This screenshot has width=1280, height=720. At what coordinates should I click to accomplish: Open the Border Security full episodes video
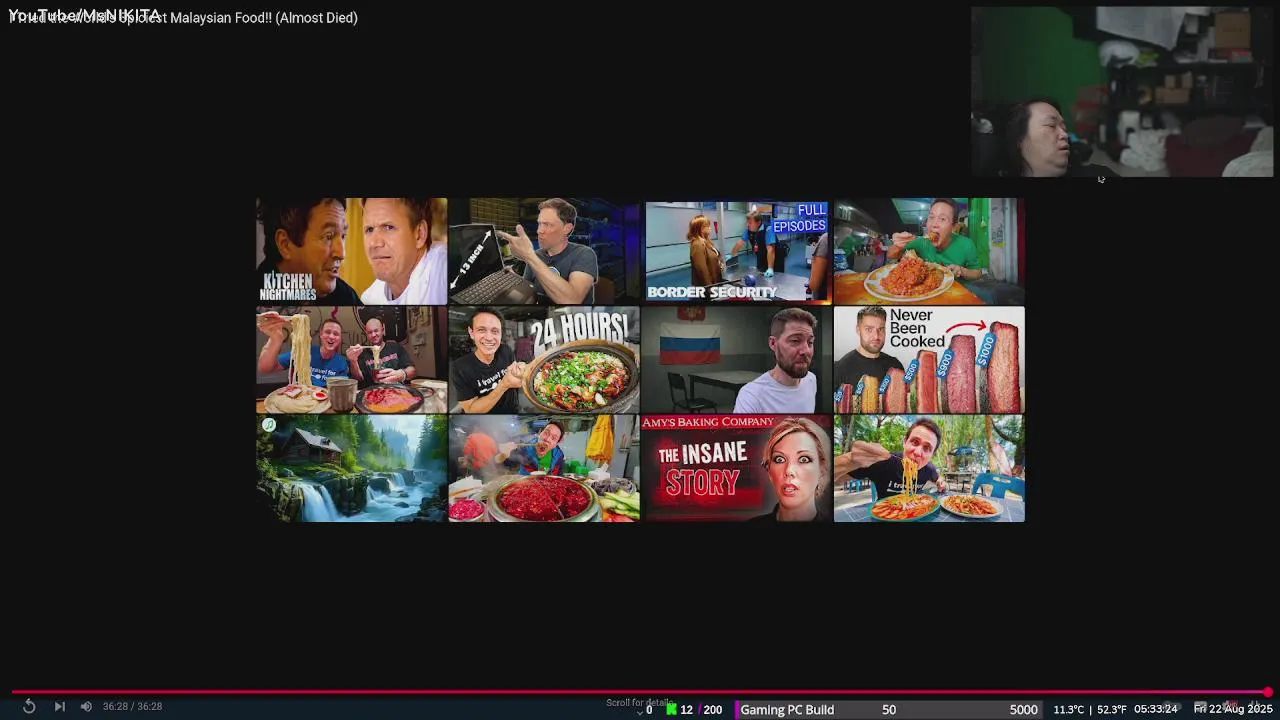tap(737, 251)
